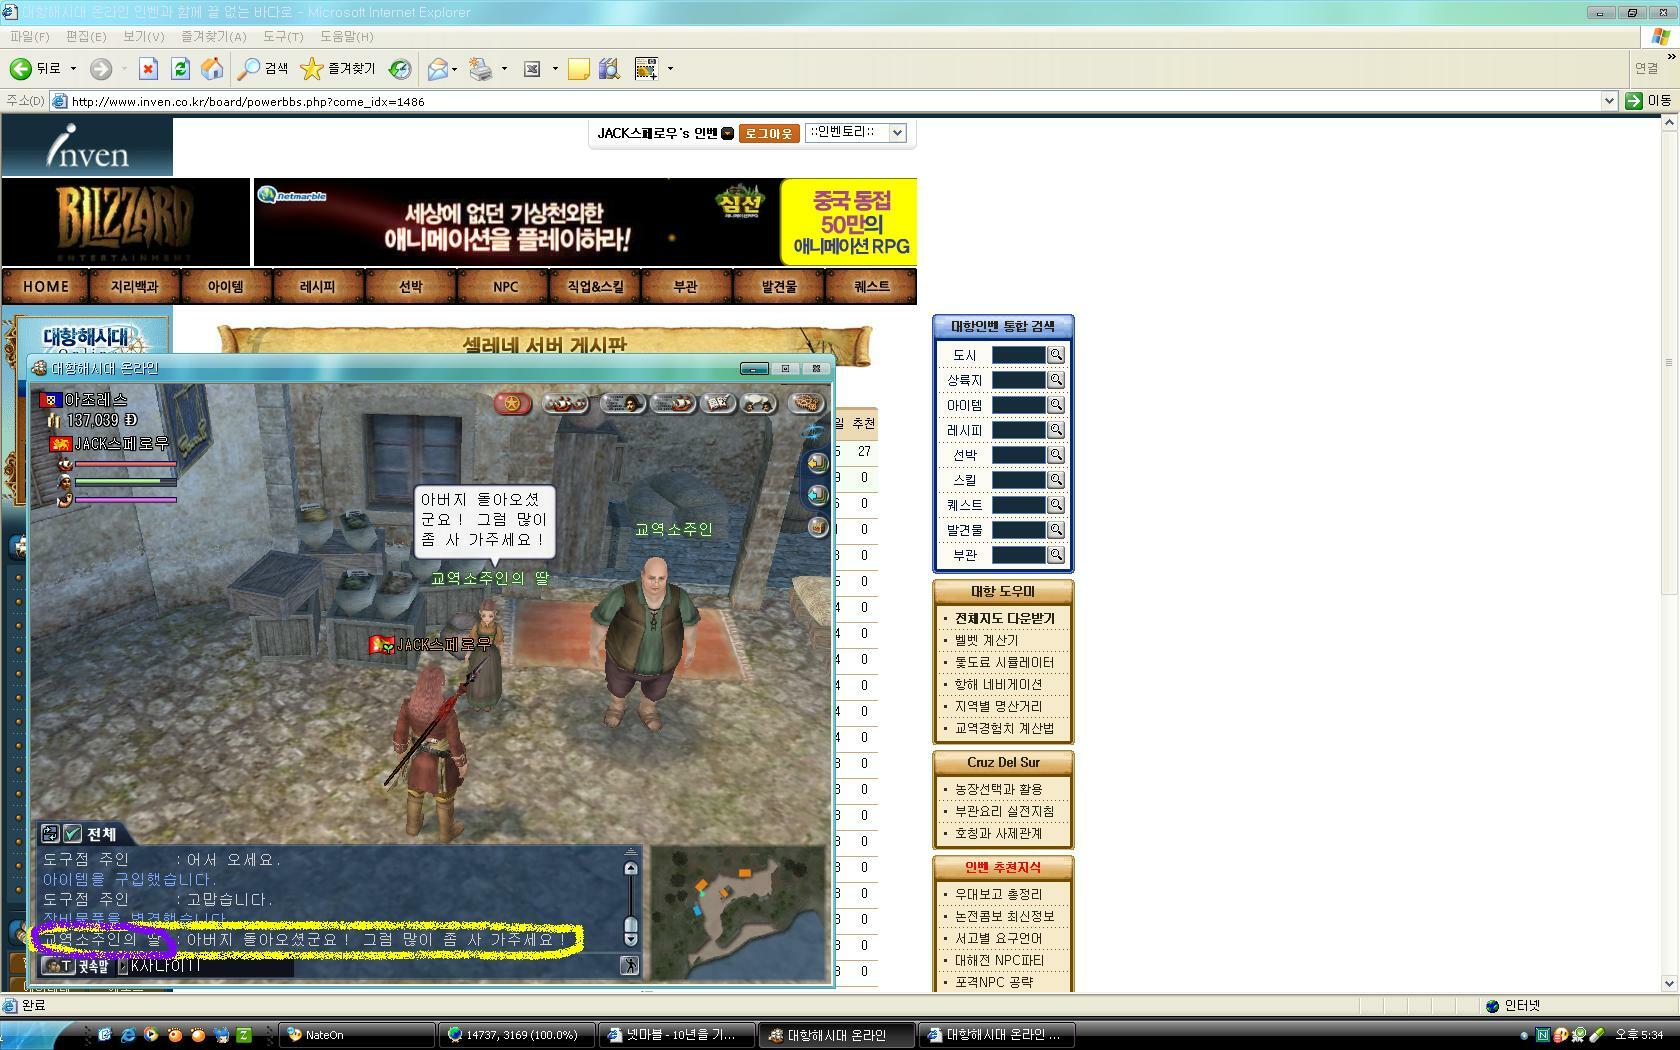Open the two-person chat bubble icon
Viewport: 1680px width, 1050px height.
click(758, 403)
